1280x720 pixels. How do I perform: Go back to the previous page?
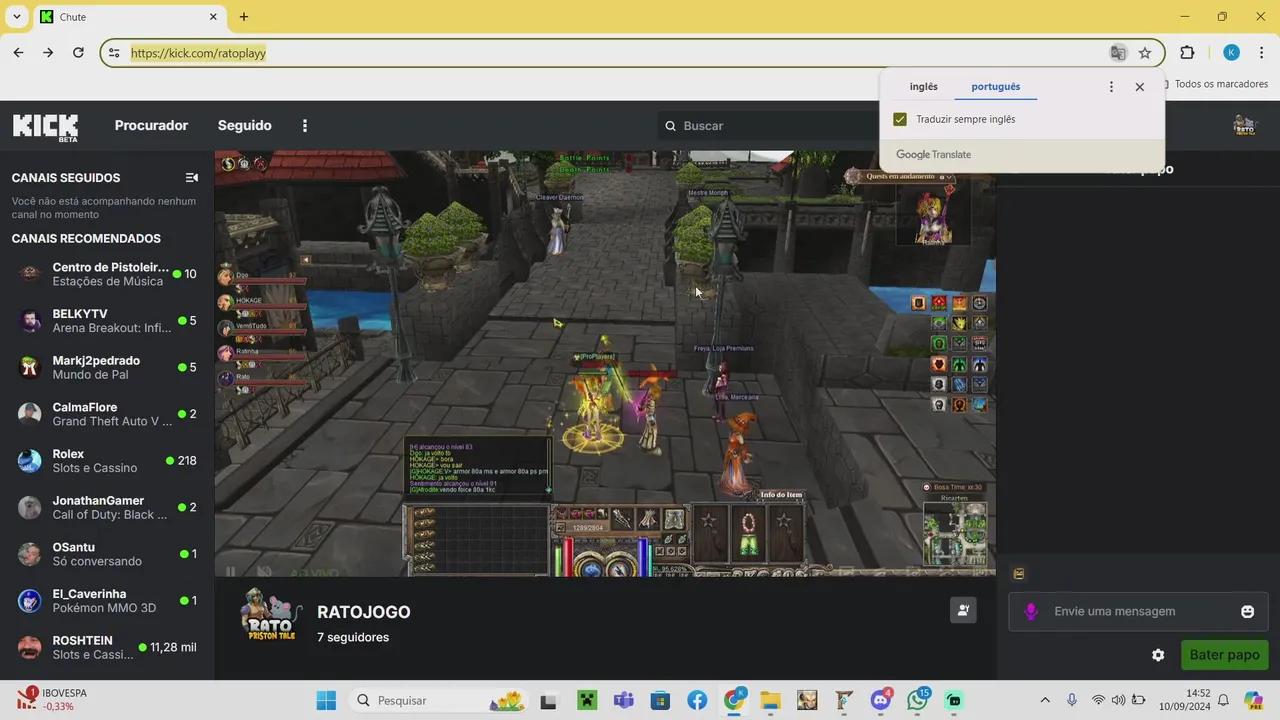(18, 53)
